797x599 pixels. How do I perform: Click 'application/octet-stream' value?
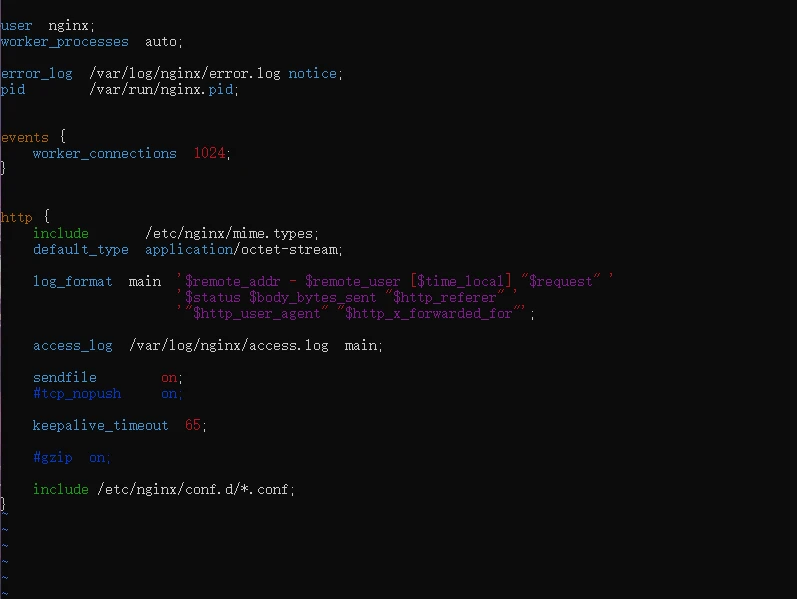point(241,250)
